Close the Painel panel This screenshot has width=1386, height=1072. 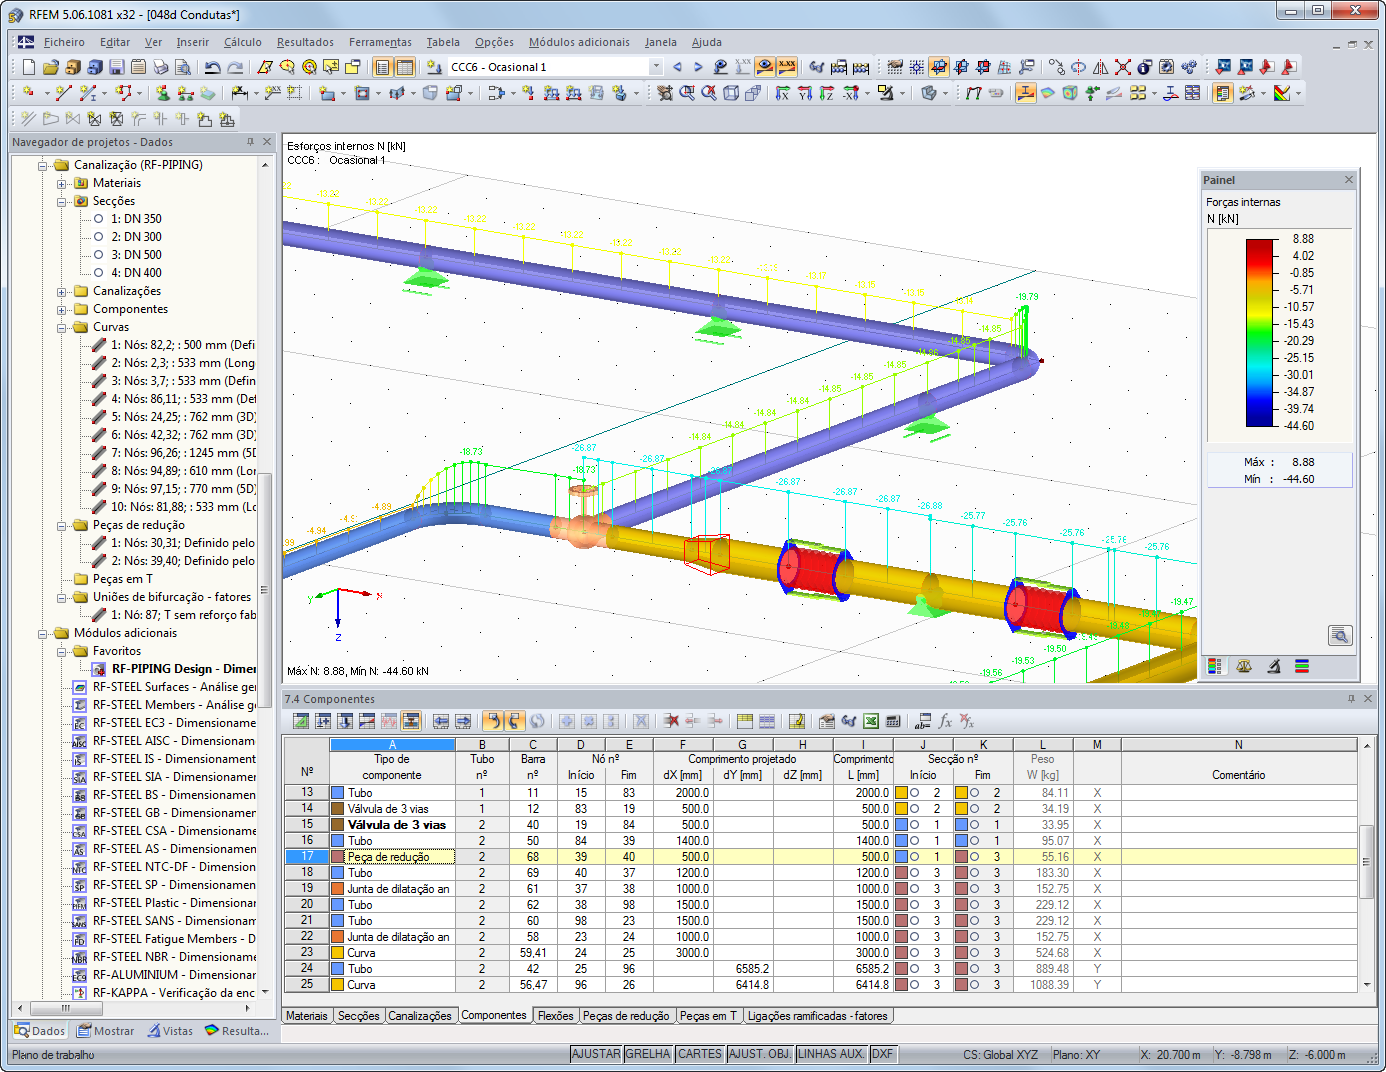(1349, 180)
